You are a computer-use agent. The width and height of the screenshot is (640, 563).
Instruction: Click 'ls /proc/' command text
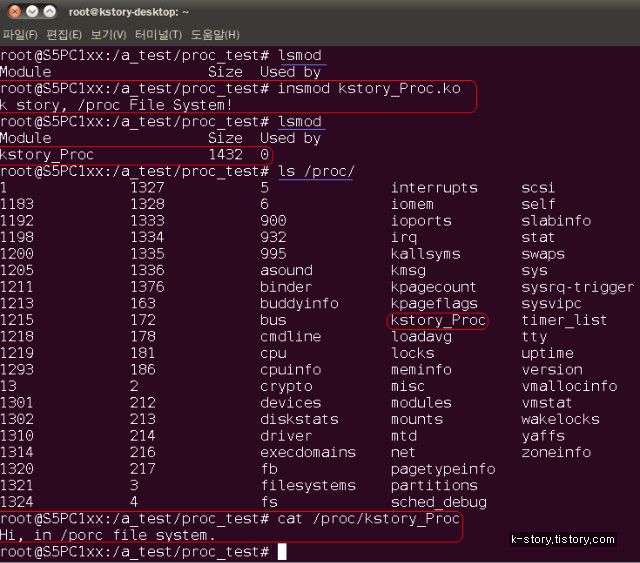[316, 171]
